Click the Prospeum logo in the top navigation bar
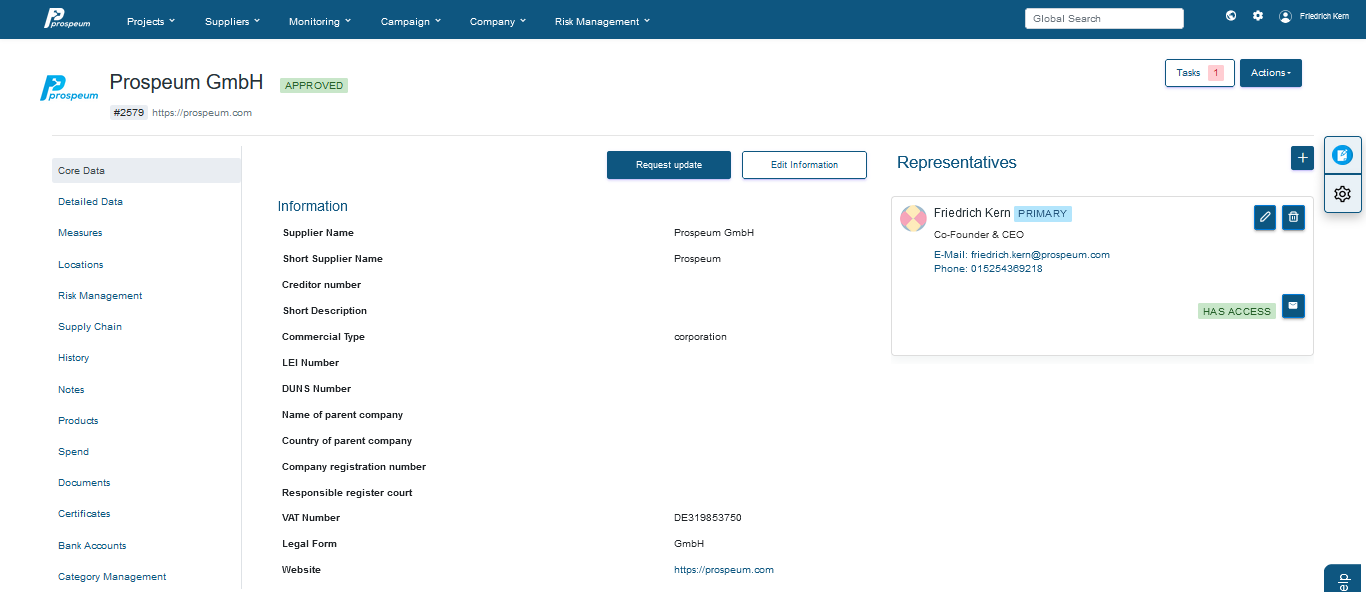The width and height of the screenshot is (1366, 592). (67, 19)
